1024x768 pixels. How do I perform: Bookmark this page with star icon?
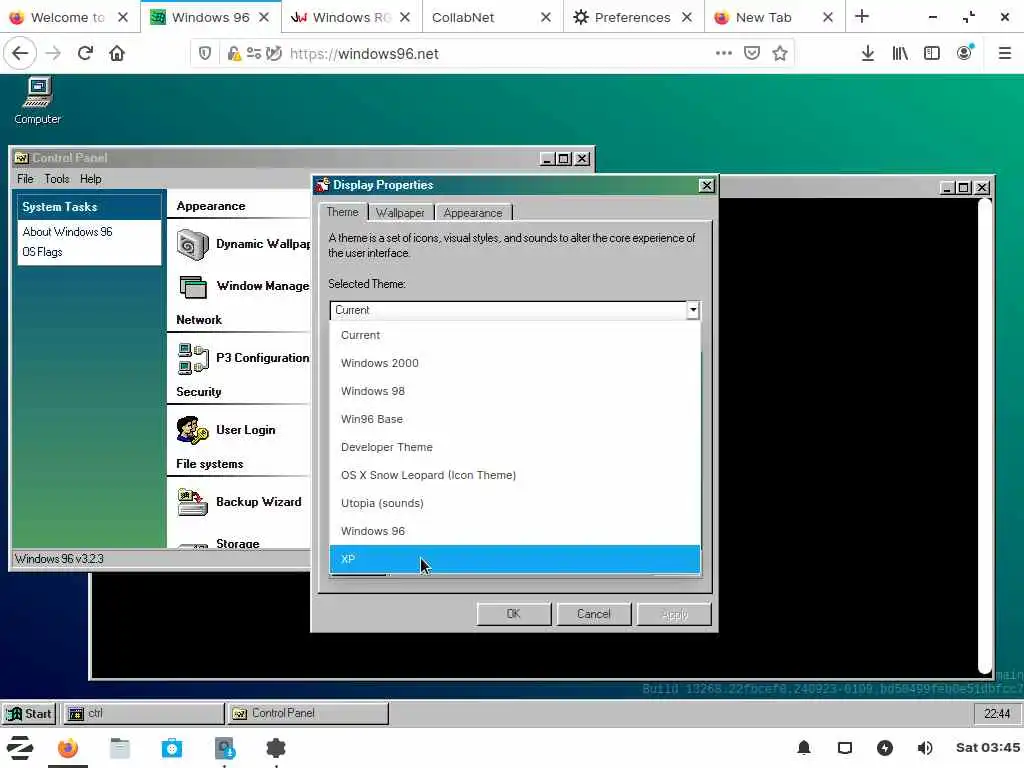780,54
